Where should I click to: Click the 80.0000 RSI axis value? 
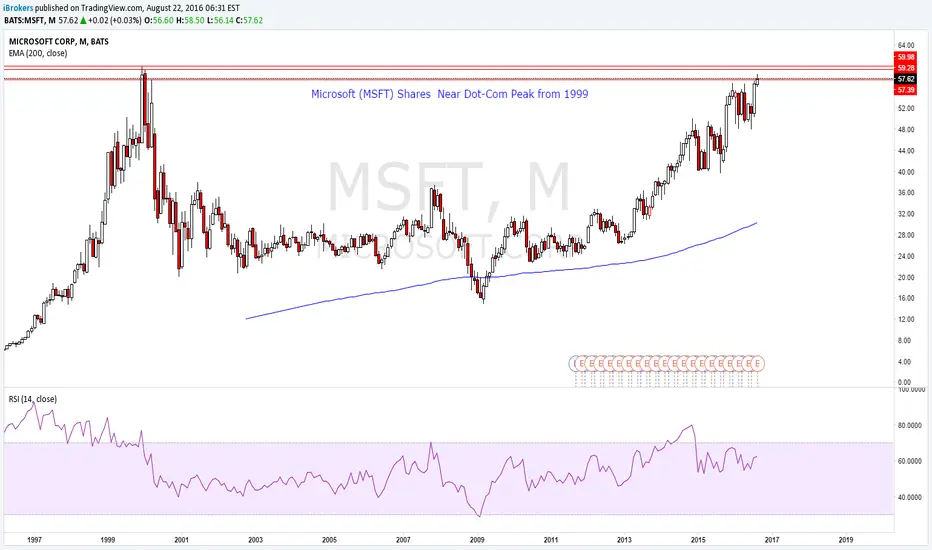point(911,426)
